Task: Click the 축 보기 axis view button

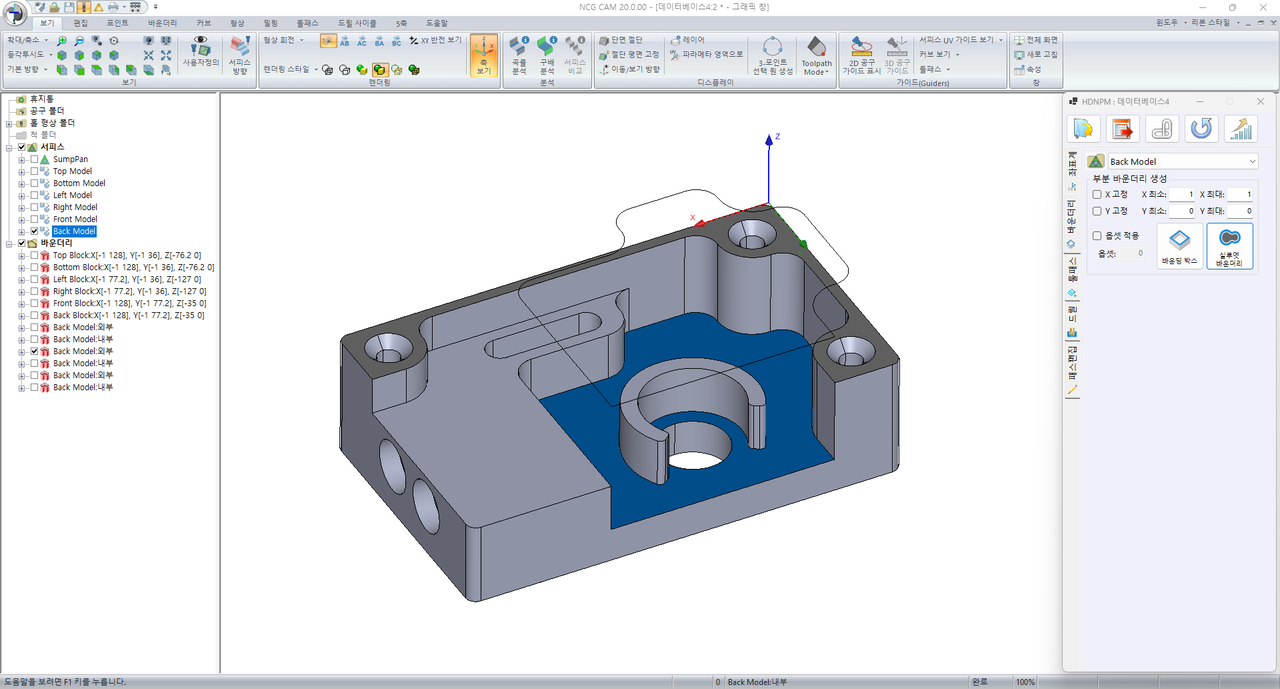Action: (x=484, y=55)
